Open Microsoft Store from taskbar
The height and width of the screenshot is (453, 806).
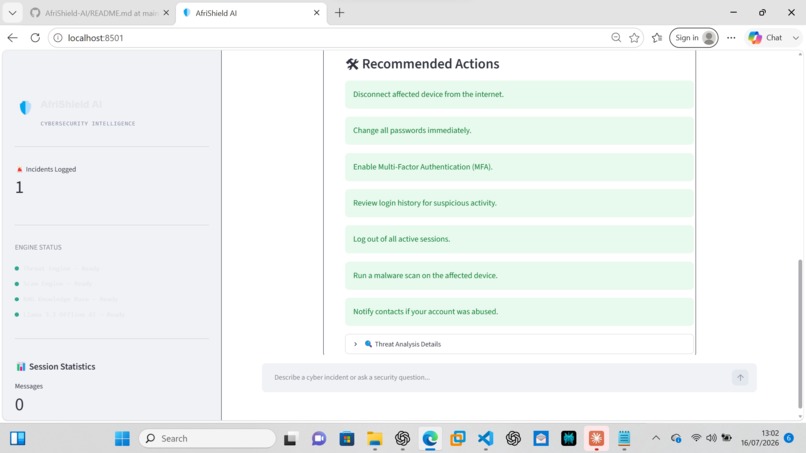click(346, 439)
